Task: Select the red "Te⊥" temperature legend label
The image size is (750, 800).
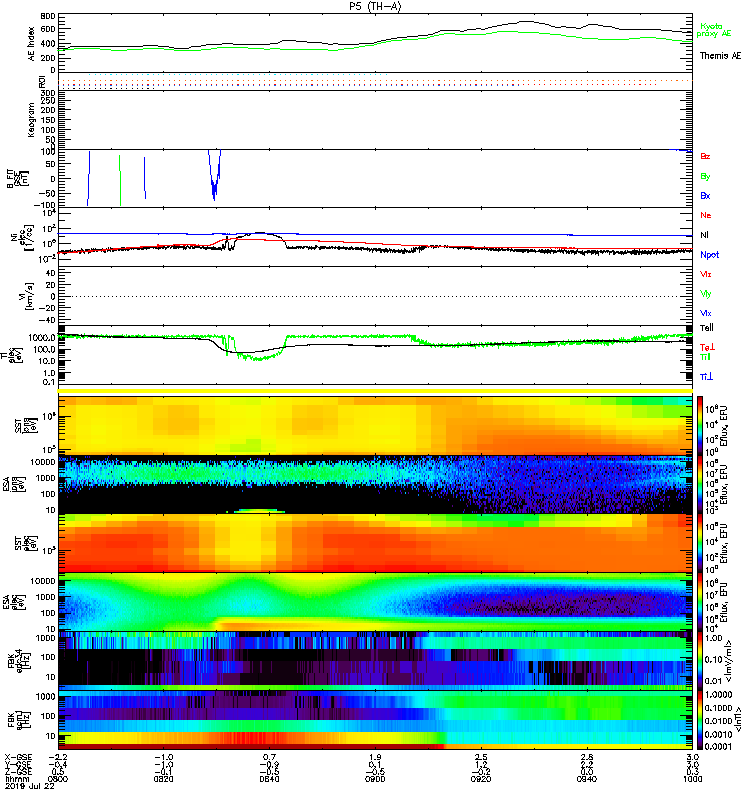Action: [707, 347]
